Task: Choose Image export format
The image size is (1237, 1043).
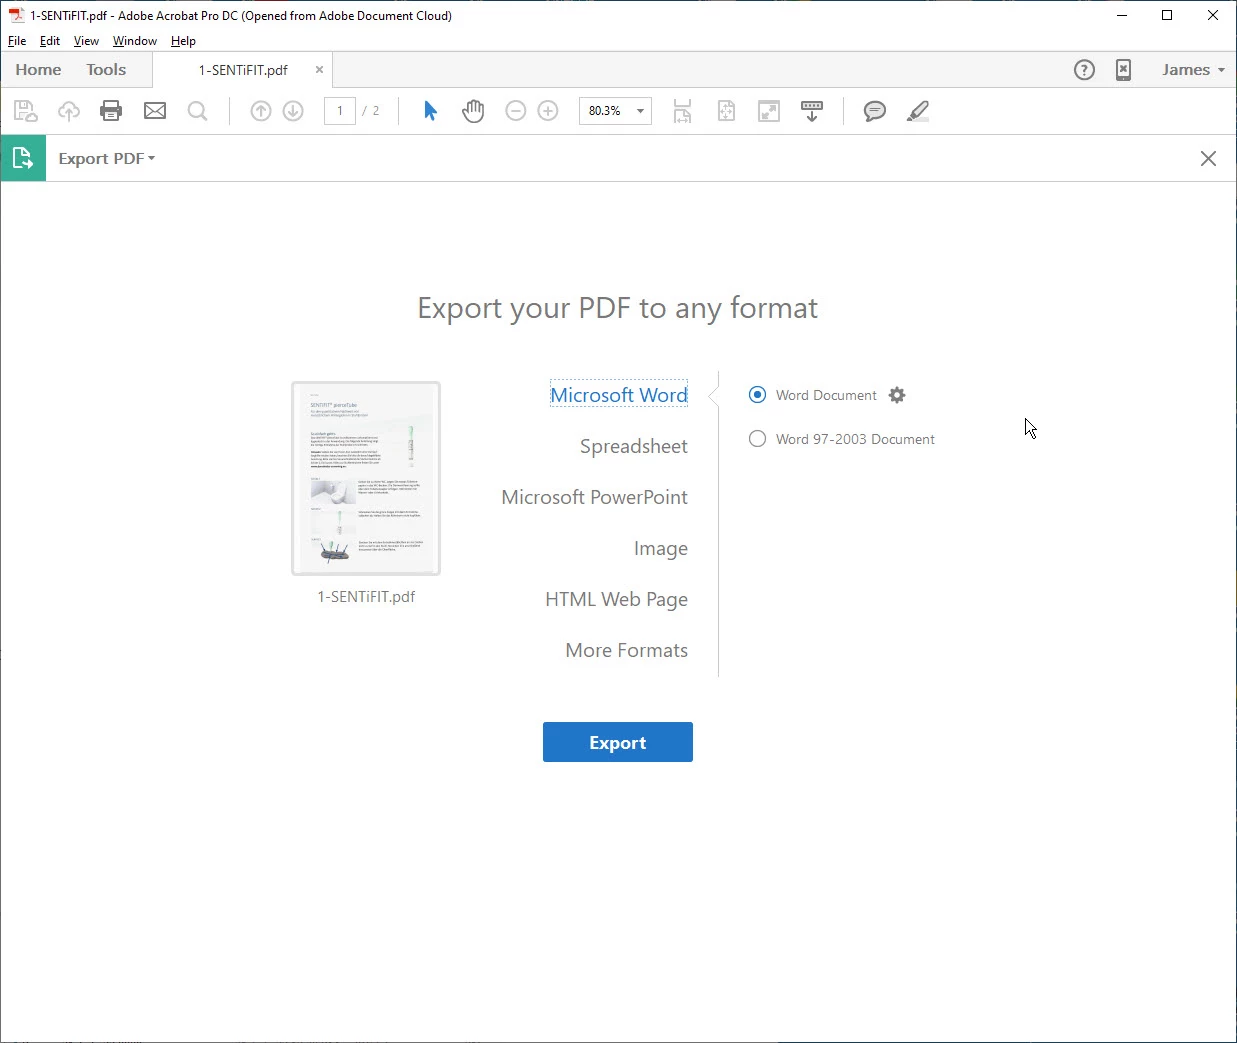Action: tap(661, 548)
